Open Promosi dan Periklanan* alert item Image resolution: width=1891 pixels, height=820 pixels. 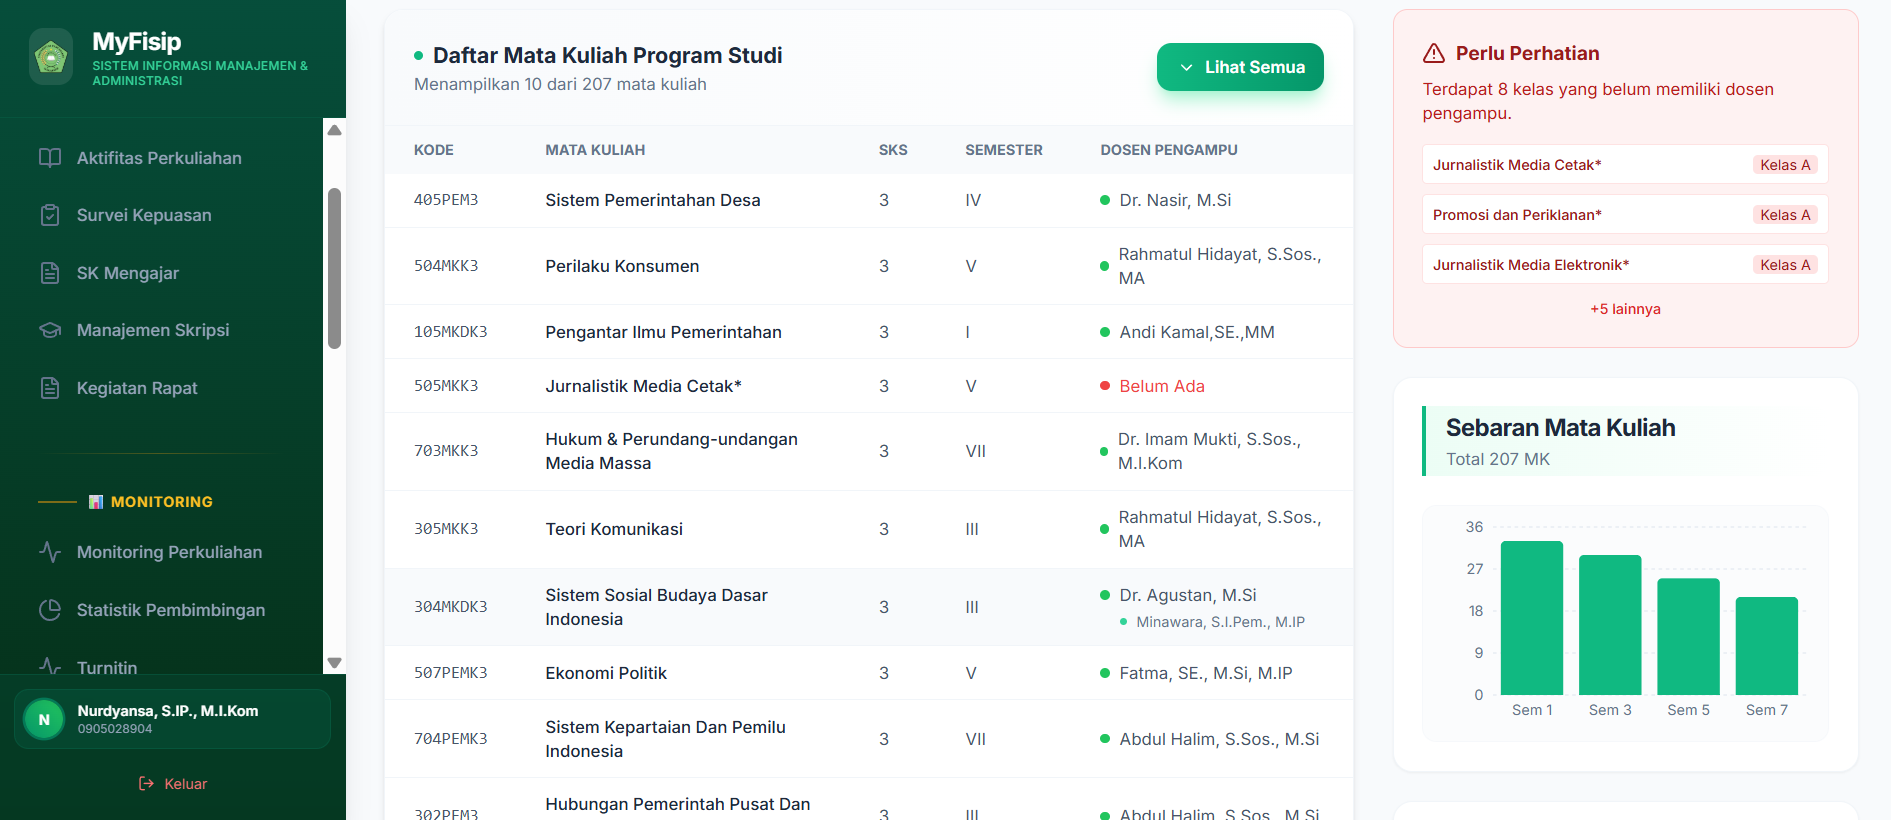(x=1625, y=215)
